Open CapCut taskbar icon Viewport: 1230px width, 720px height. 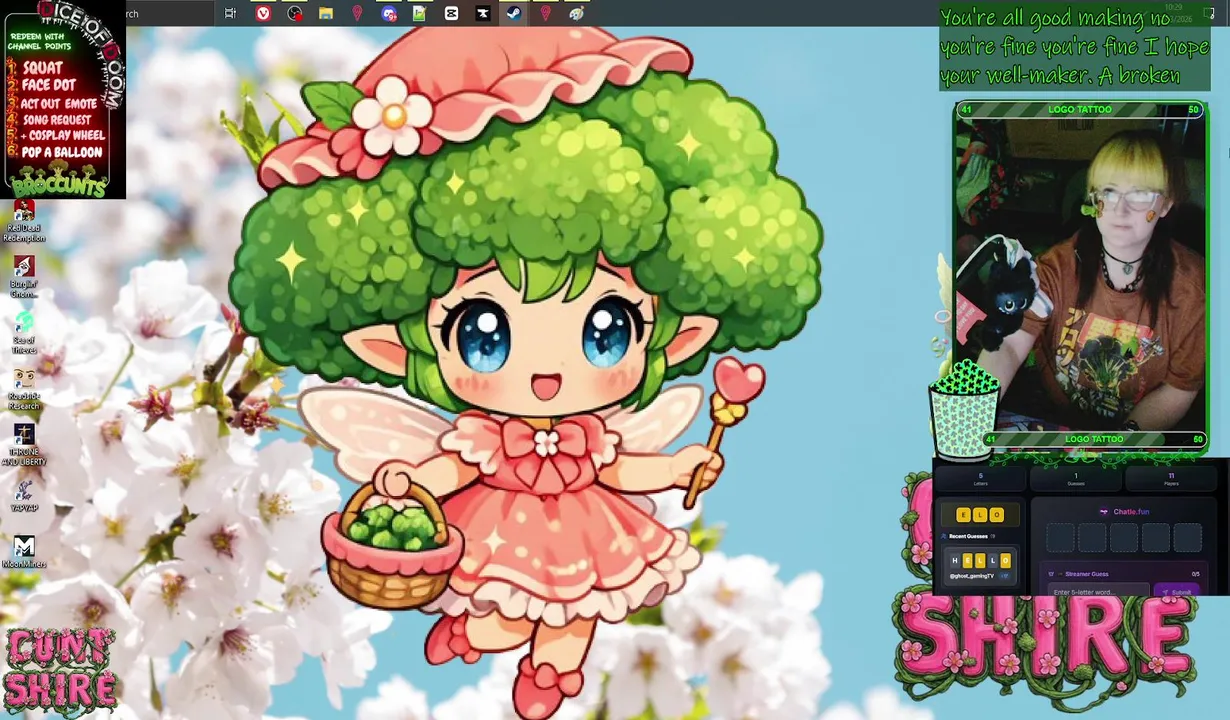(x=451, y=13)
